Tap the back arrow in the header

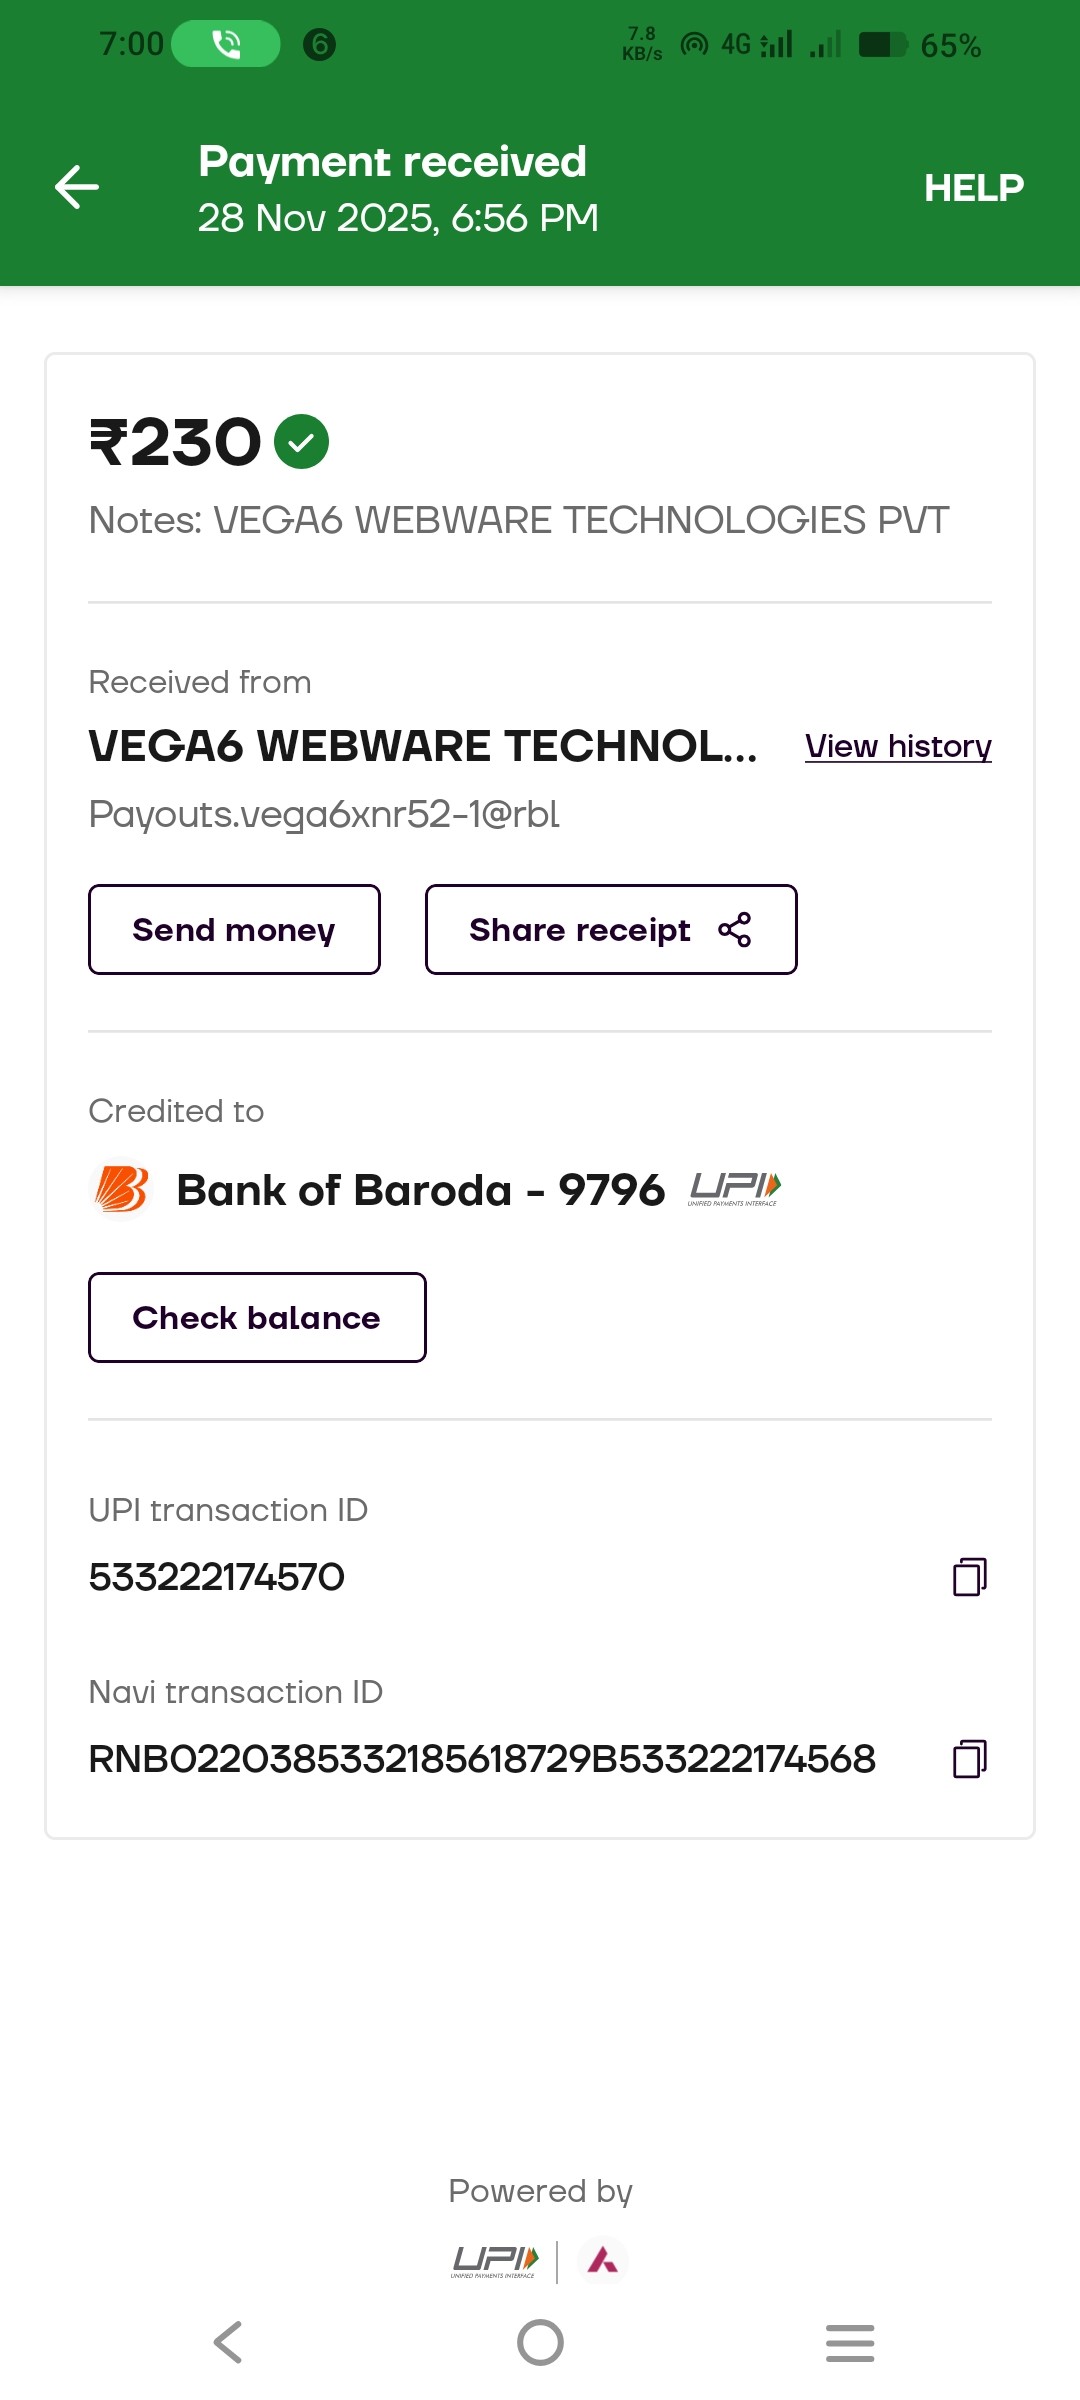click(x=77, y=187)
